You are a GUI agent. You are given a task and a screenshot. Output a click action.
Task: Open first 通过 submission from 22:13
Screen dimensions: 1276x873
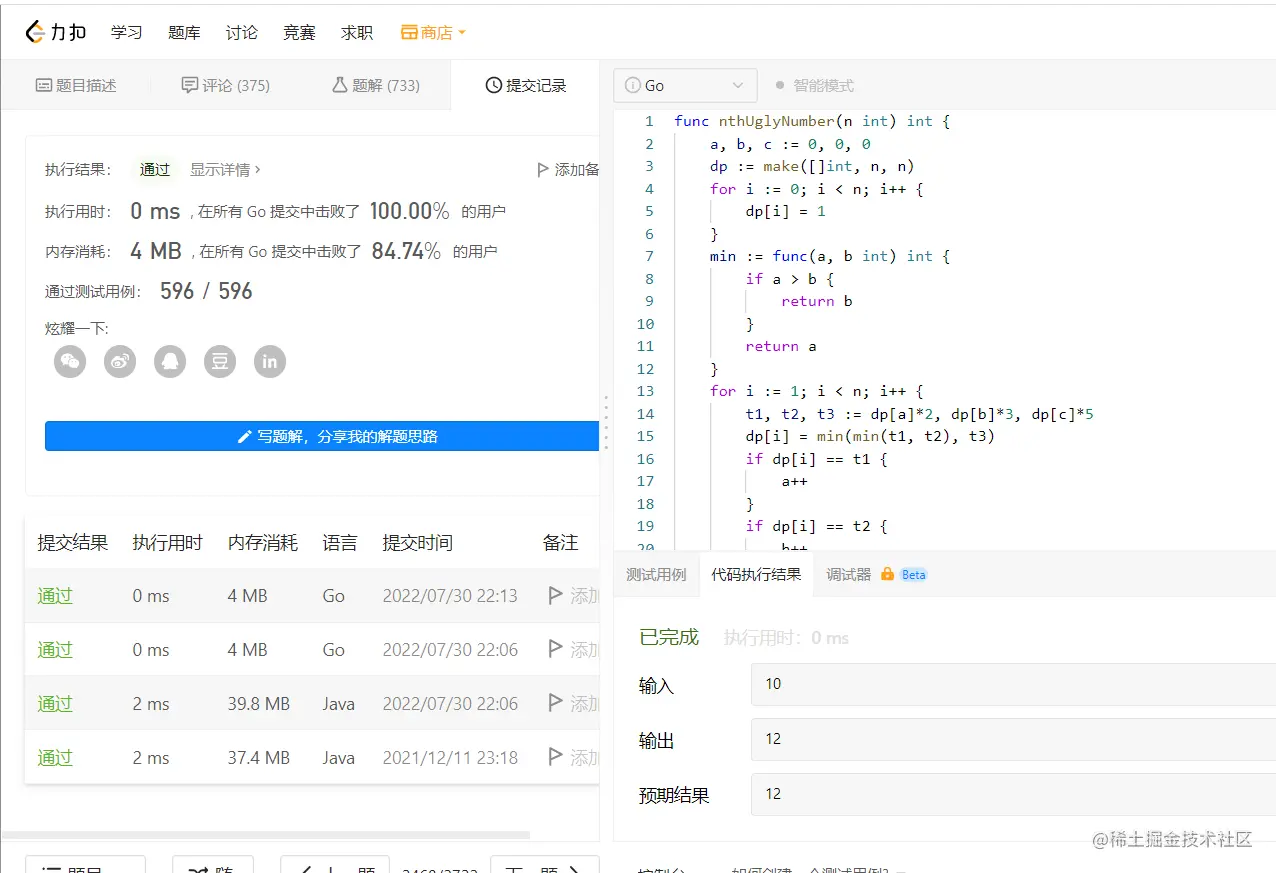[55, 596]
